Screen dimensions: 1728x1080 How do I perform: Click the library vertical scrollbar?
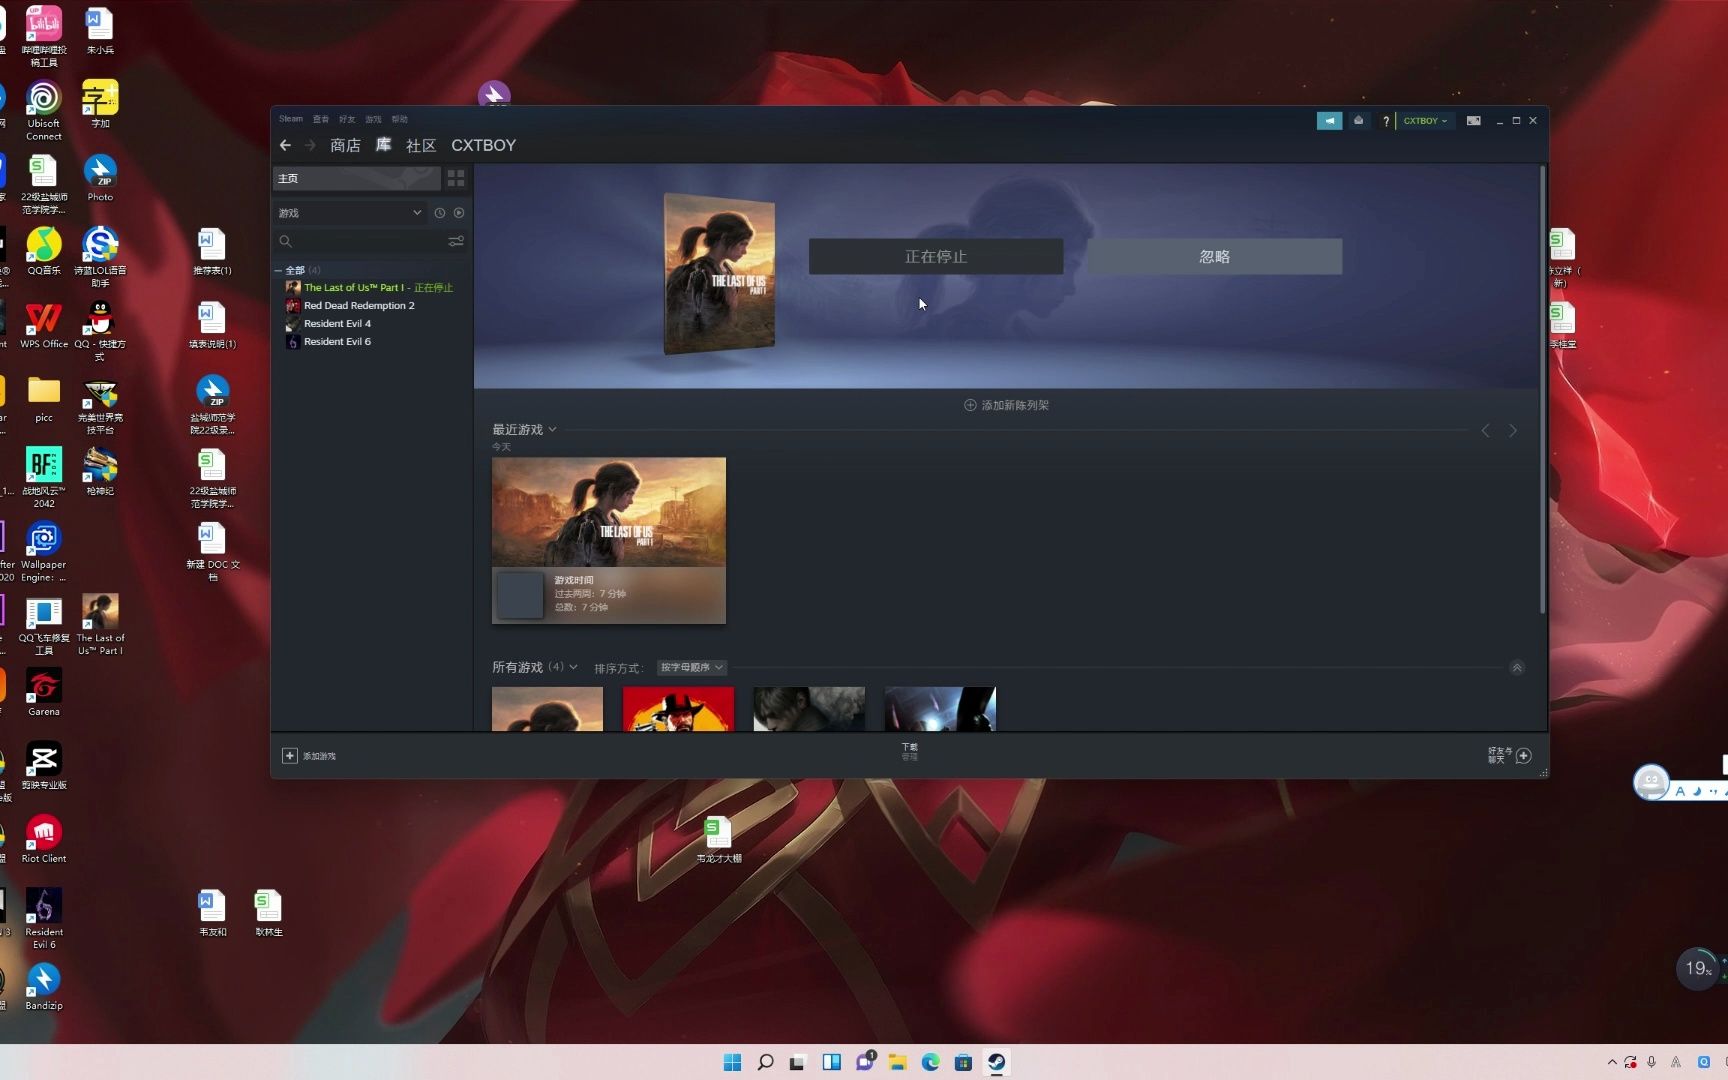click(1542, 390)
